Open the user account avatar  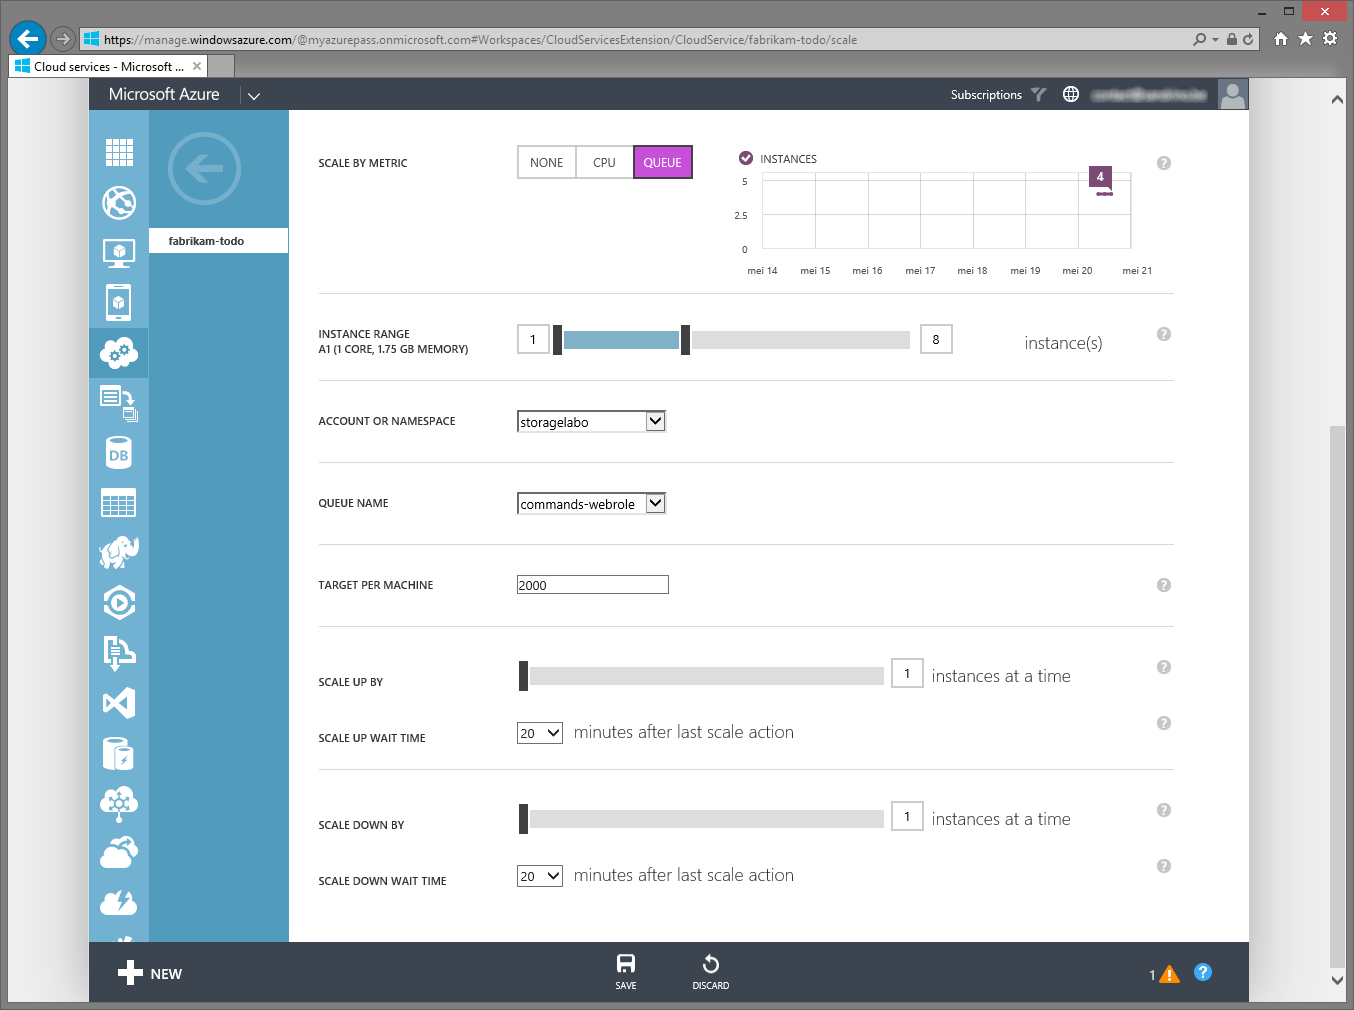point(1233,95)
